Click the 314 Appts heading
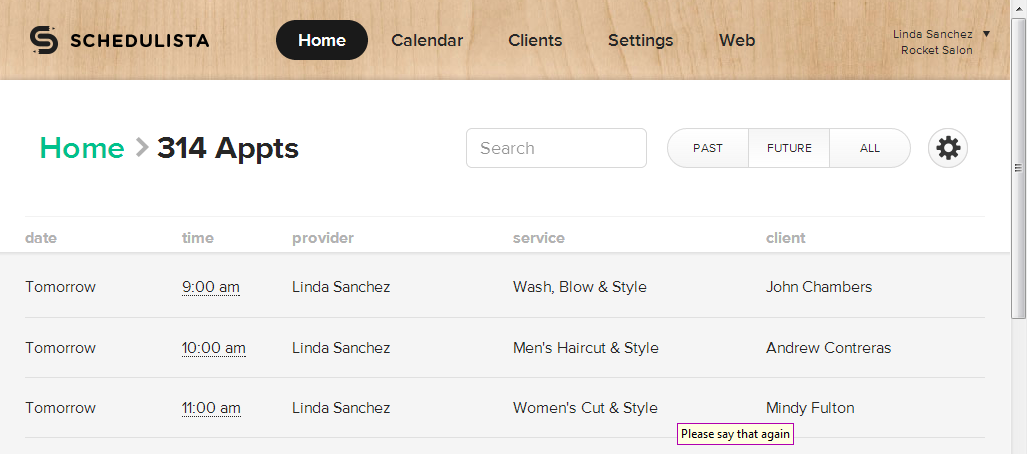 [x=228, y=148]
